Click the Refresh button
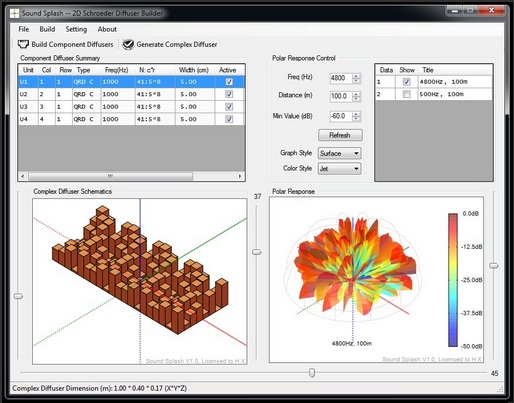The image size is (514, 403). pyautogui.click(x=340, y=135)
